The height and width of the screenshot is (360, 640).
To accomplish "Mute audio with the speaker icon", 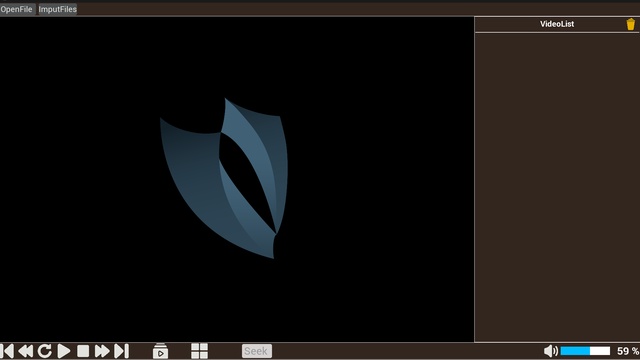I will pyautogui.click(x=551, y=351).
